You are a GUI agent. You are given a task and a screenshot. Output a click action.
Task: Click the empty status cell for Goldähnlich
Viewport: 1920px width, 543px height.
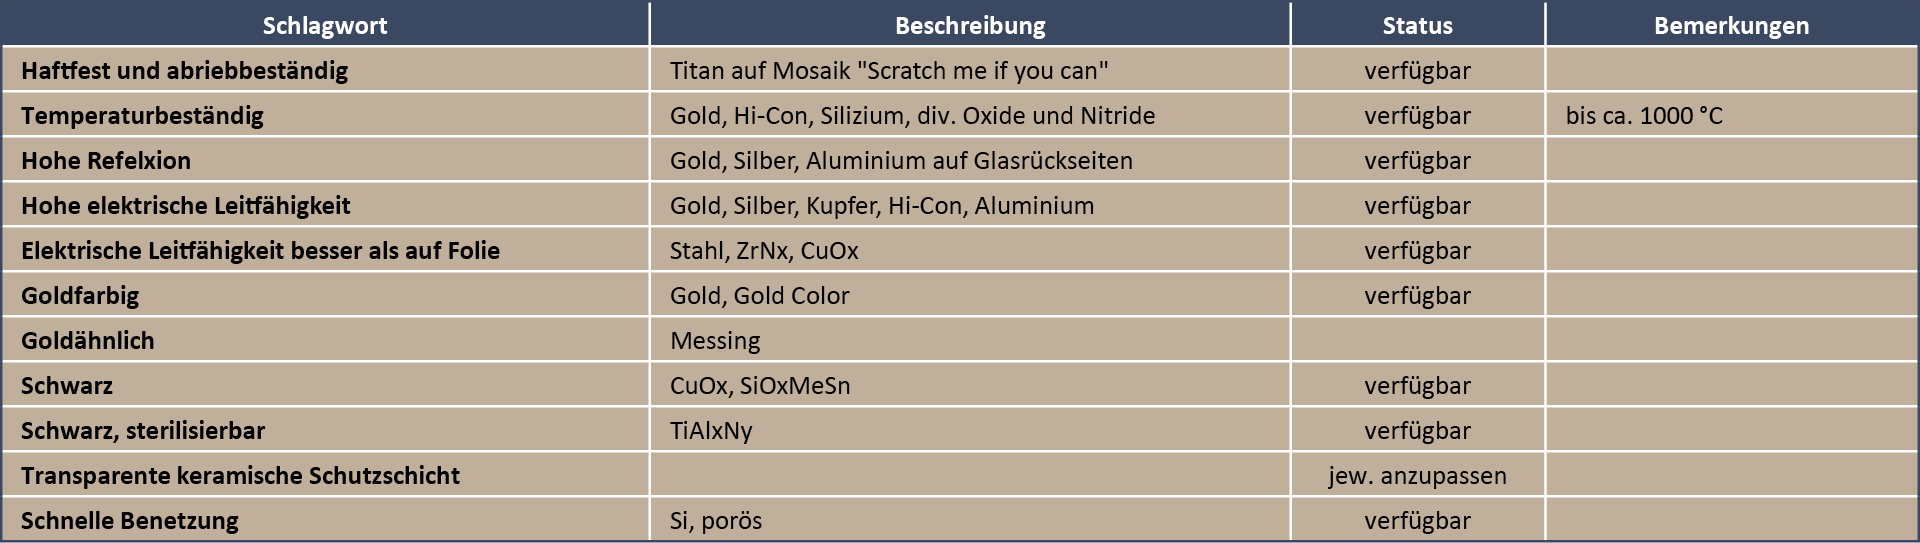(x=1417, y=340)
